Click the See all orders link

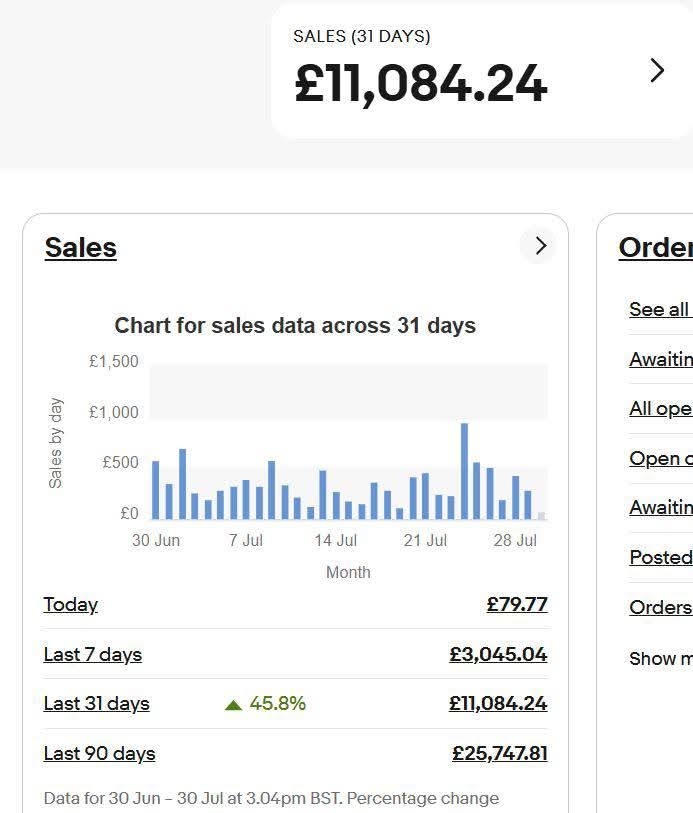pyautogui.click(x=659, y=310)
